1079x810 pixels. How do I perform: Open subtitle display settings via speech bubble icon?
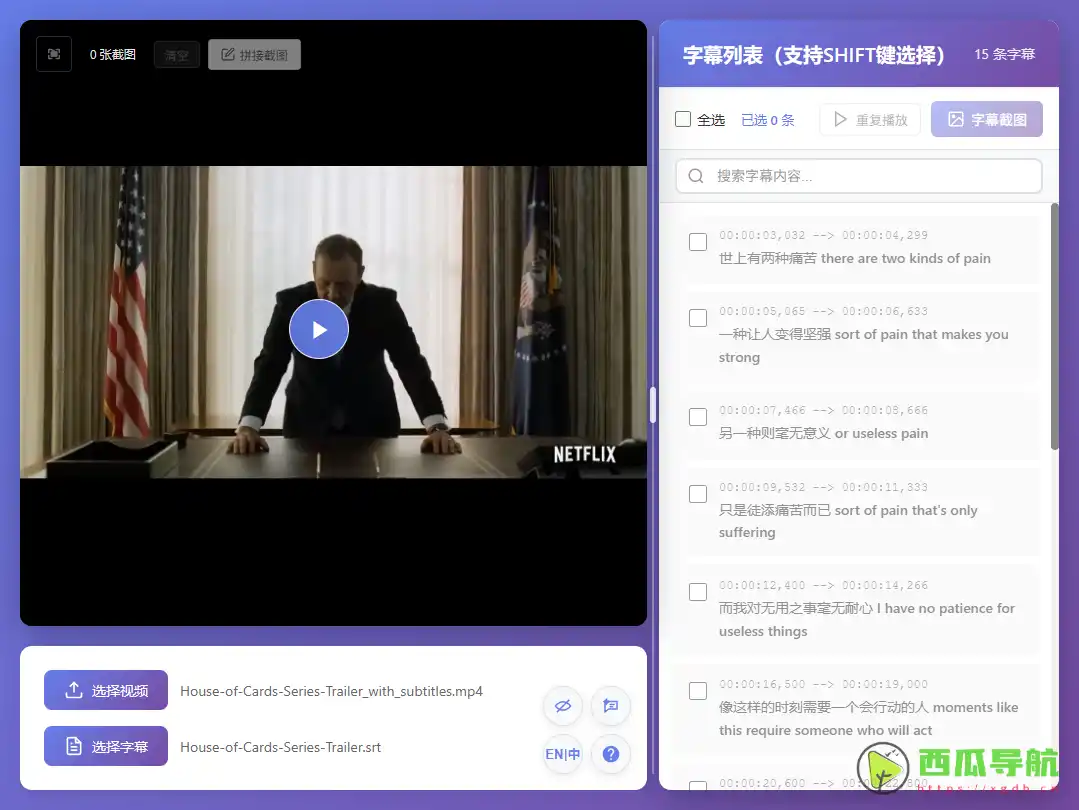point(610,706)
